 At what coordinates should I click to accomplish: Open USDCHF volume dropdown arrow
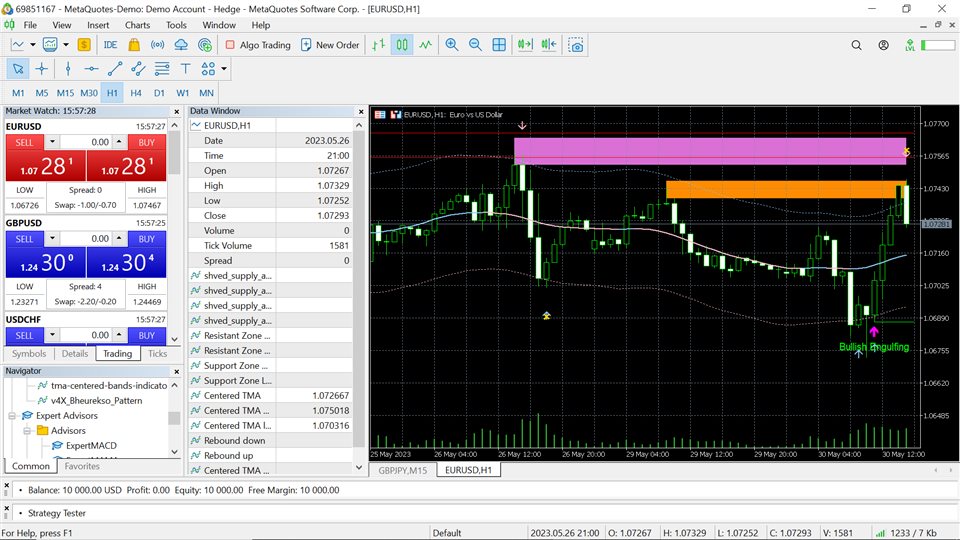click(52, 335)
